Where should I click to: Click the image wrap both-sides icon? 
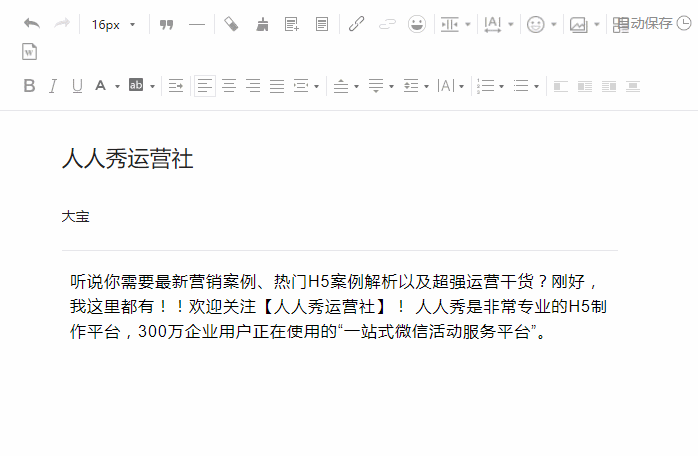584,86
